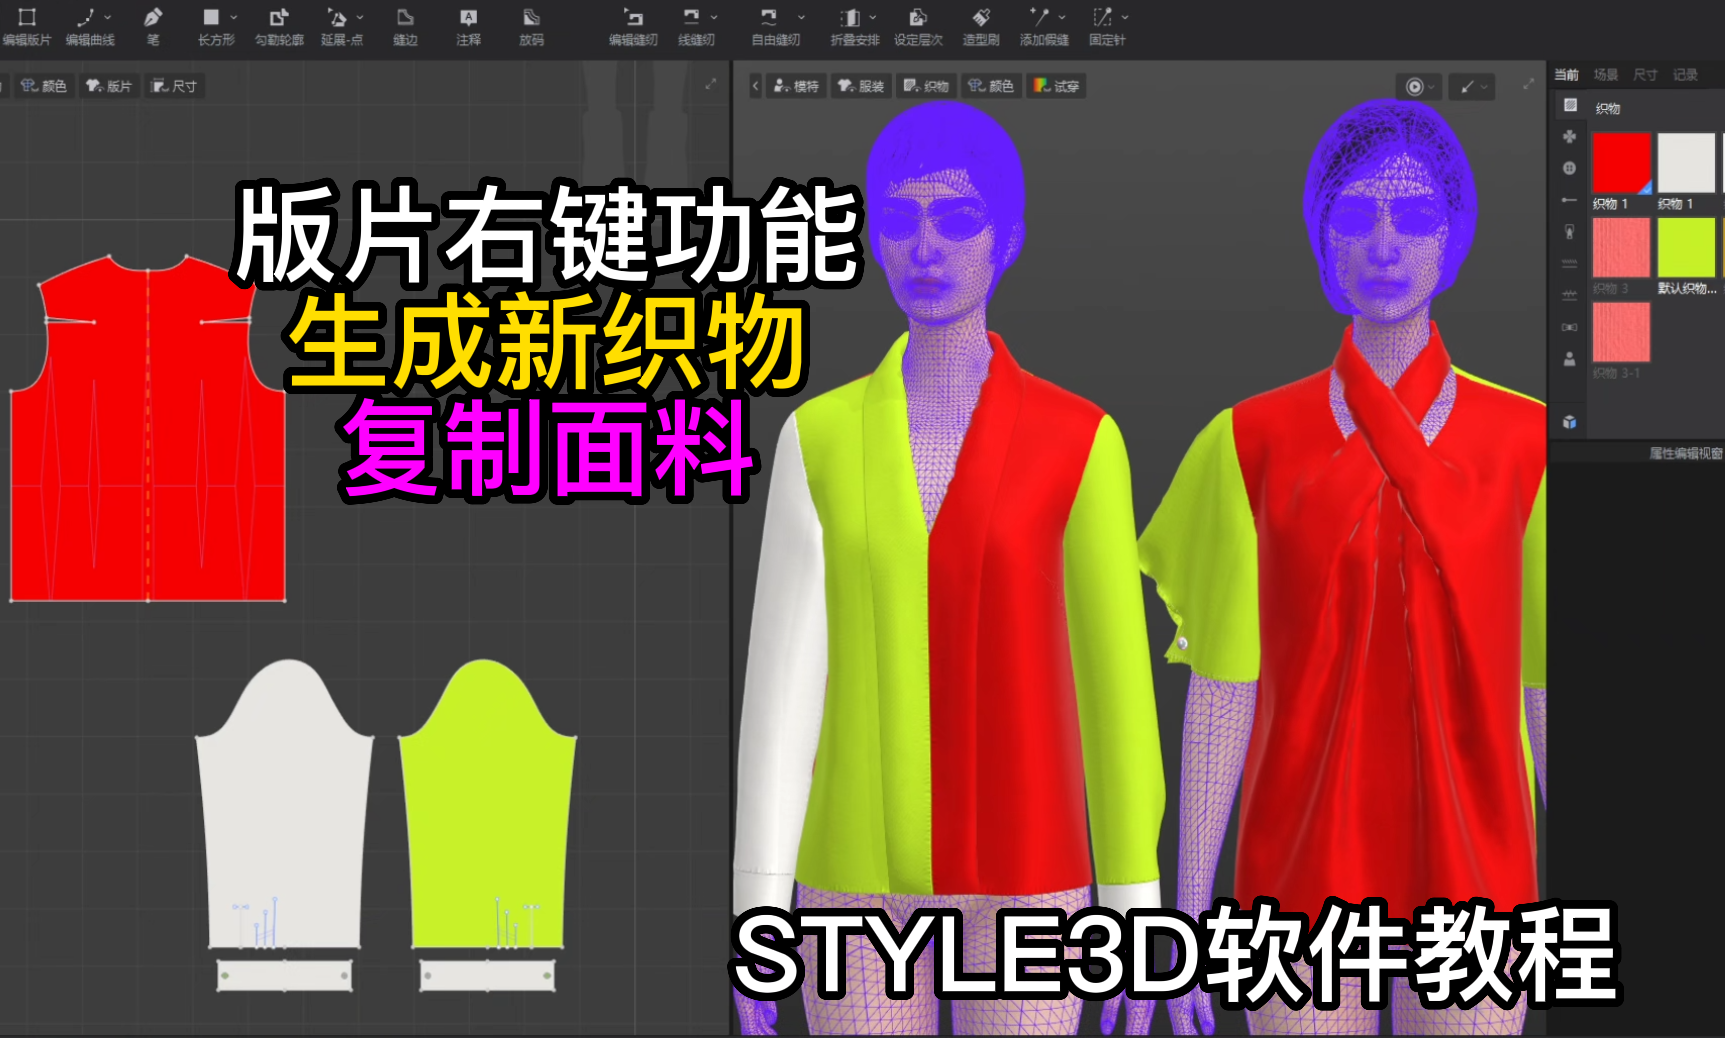This screenshot has height=1038, width=1725.
Task: Expand the 自由缝纫 dropdown arrow
Action: coord(801,17)
